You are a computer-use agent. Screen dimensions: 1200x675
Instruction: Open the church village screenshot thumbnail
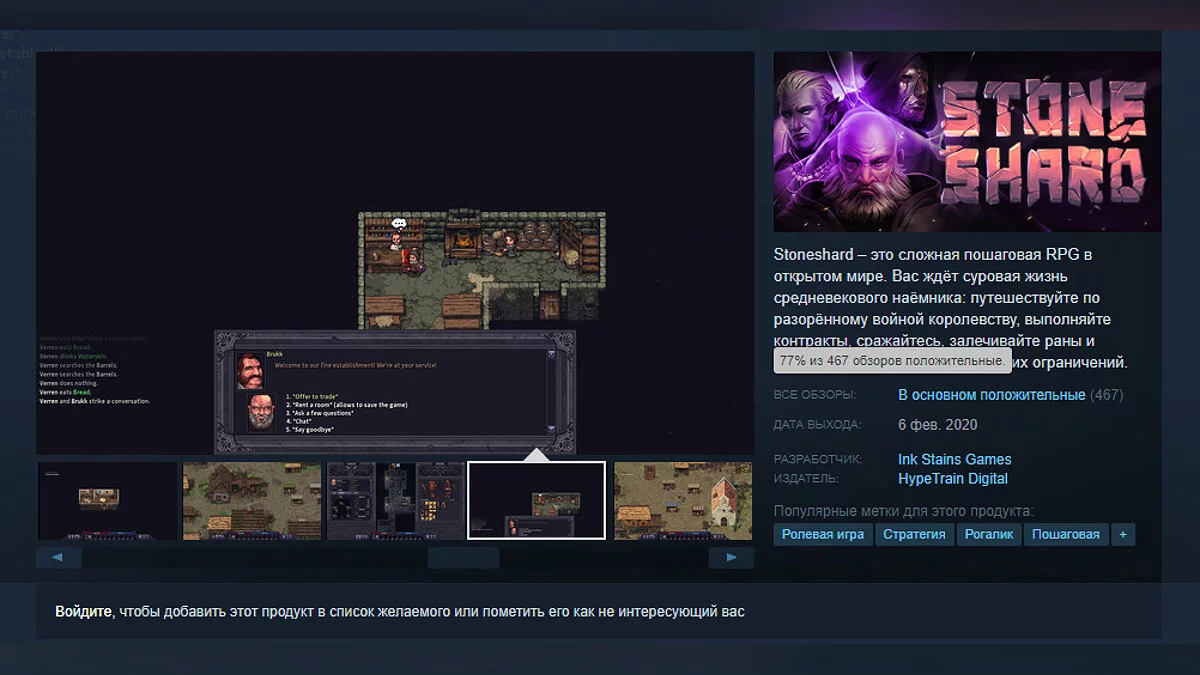pos(684,500)
